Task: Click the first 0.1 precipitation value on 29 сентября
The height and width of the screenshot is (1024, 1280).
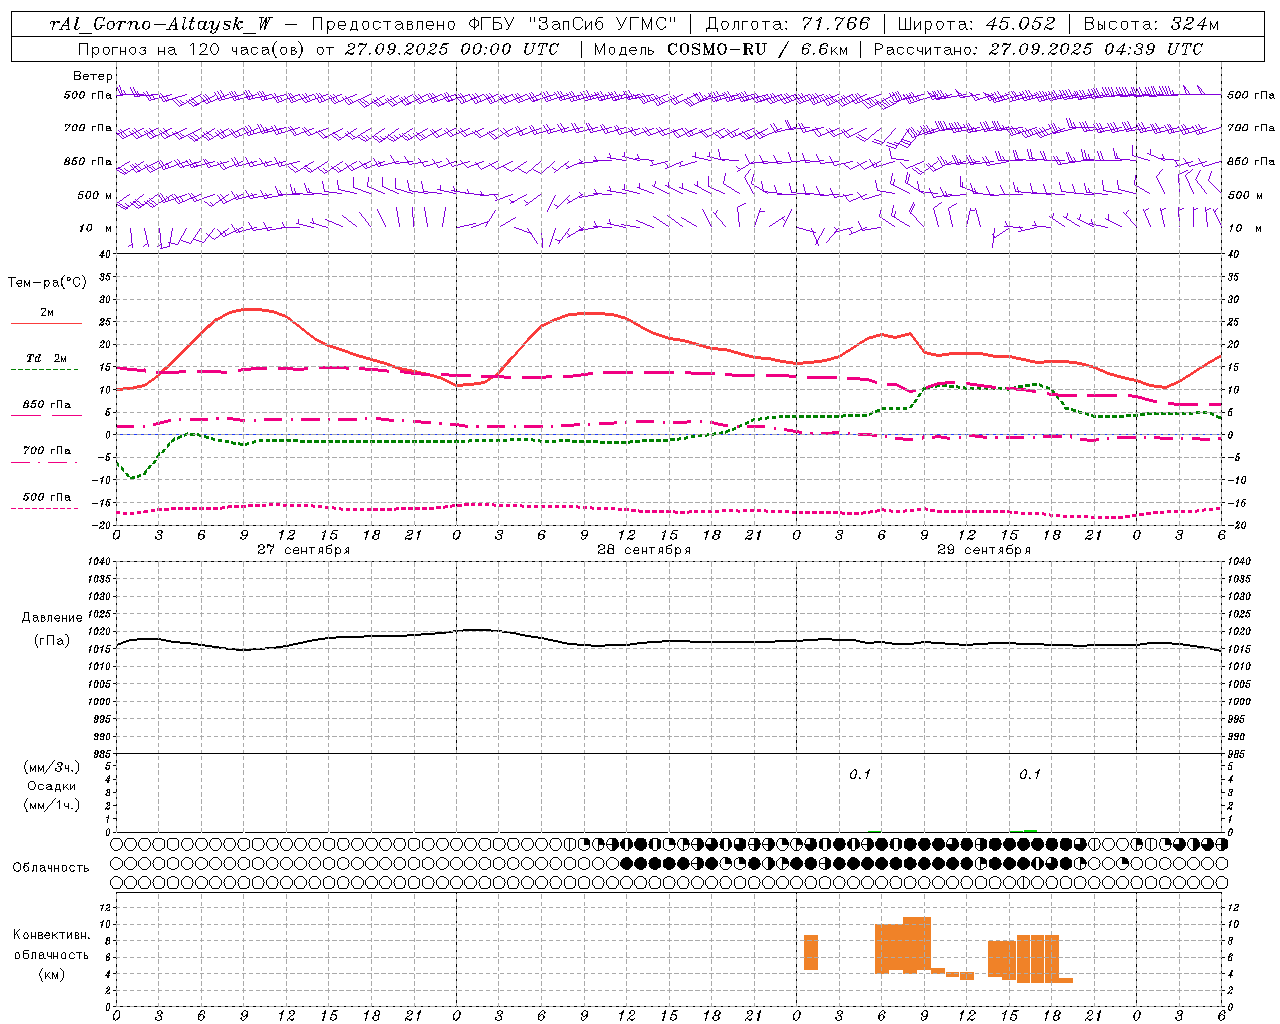Action: tap(860, 775)
